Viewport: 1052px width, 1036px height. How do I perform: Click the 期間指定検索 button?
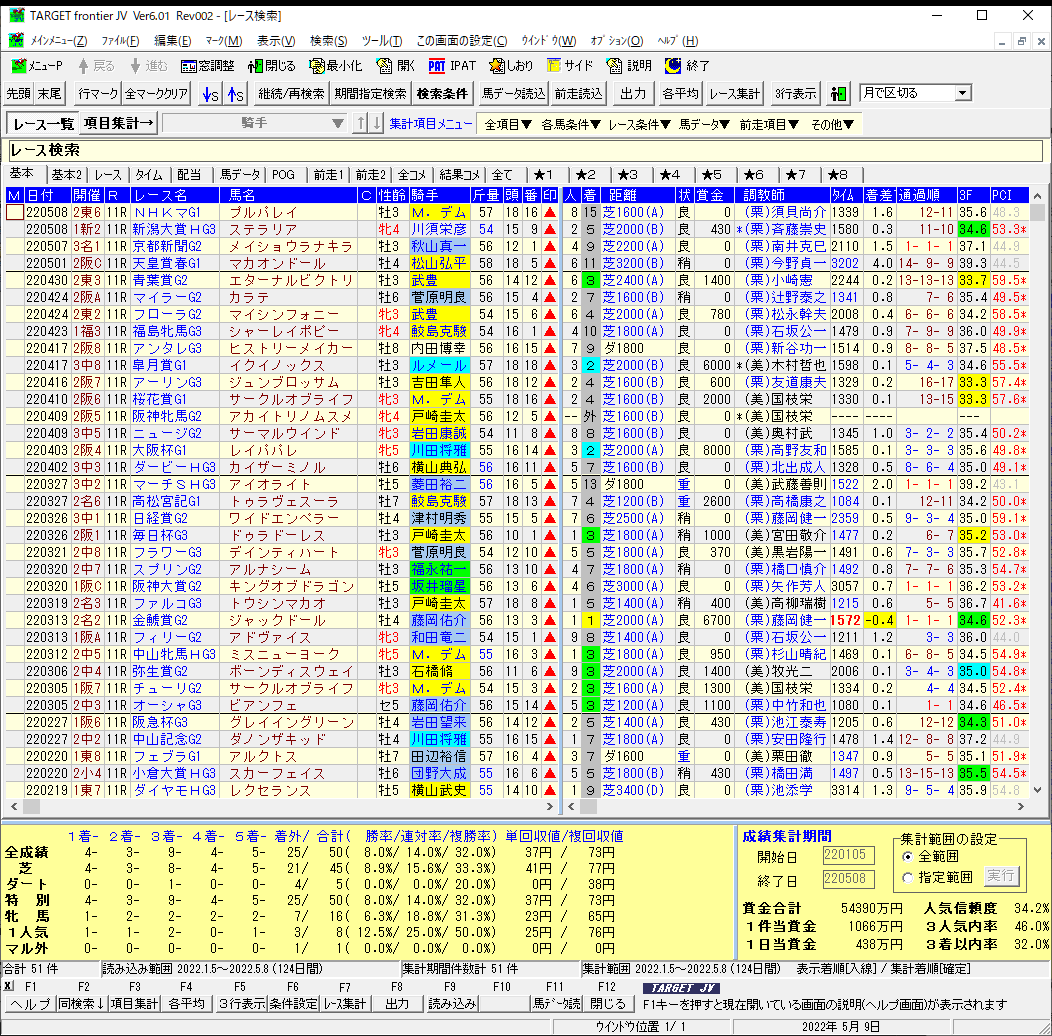[370, 94]
